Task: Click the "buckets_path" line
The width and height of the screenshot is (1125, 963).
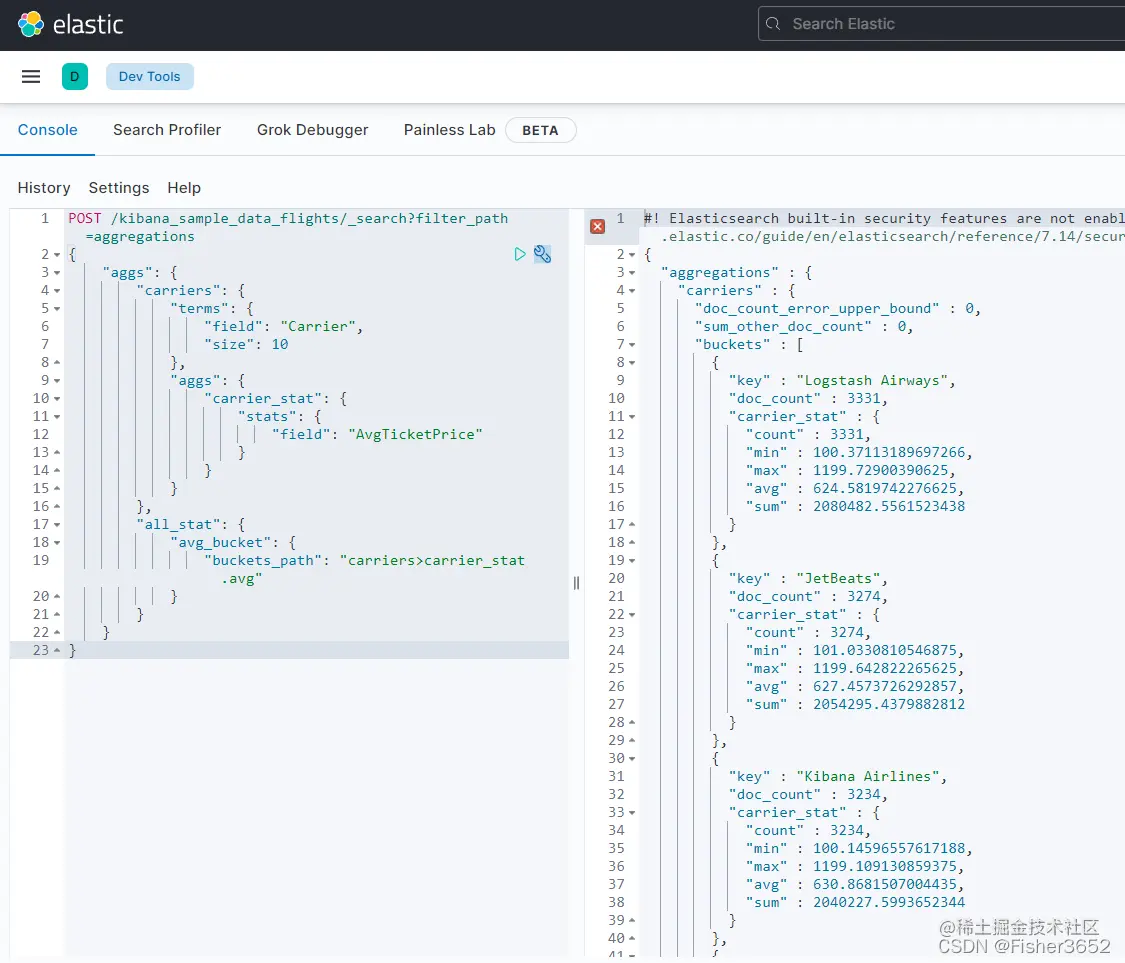Action: pos(364,569)
